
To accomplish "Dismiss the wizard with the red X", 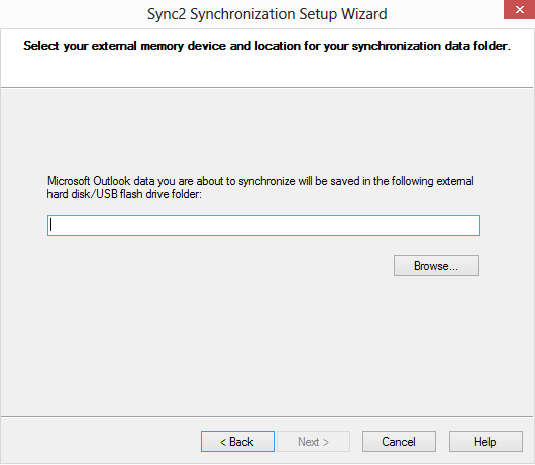I will (x=519, y=9).
